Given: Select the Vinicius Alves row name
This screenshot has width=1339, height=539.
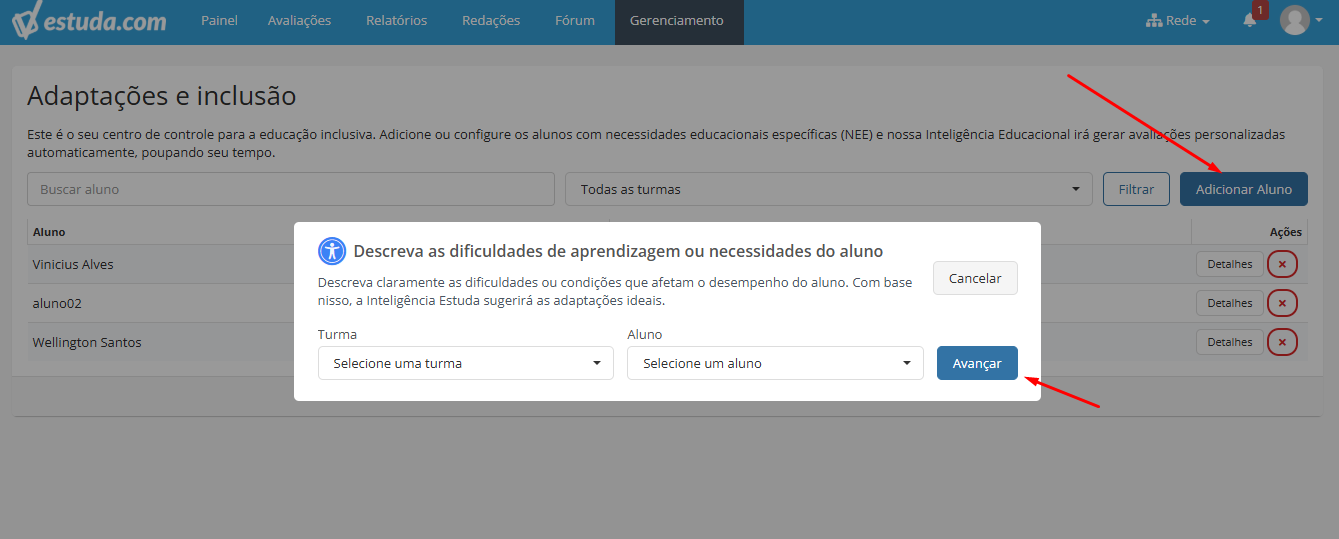Looking at the screenshot, I should click(73, 265).
